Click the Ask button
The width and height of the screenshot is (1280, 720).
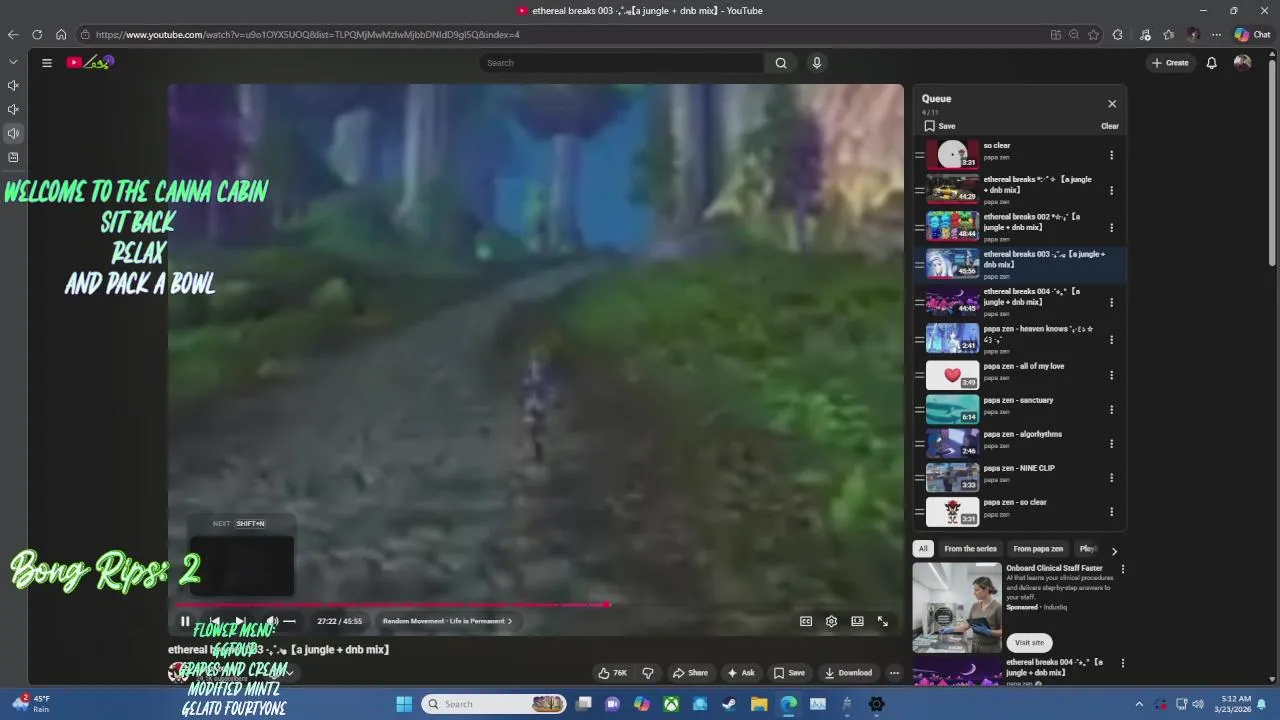tap(741, 673)
